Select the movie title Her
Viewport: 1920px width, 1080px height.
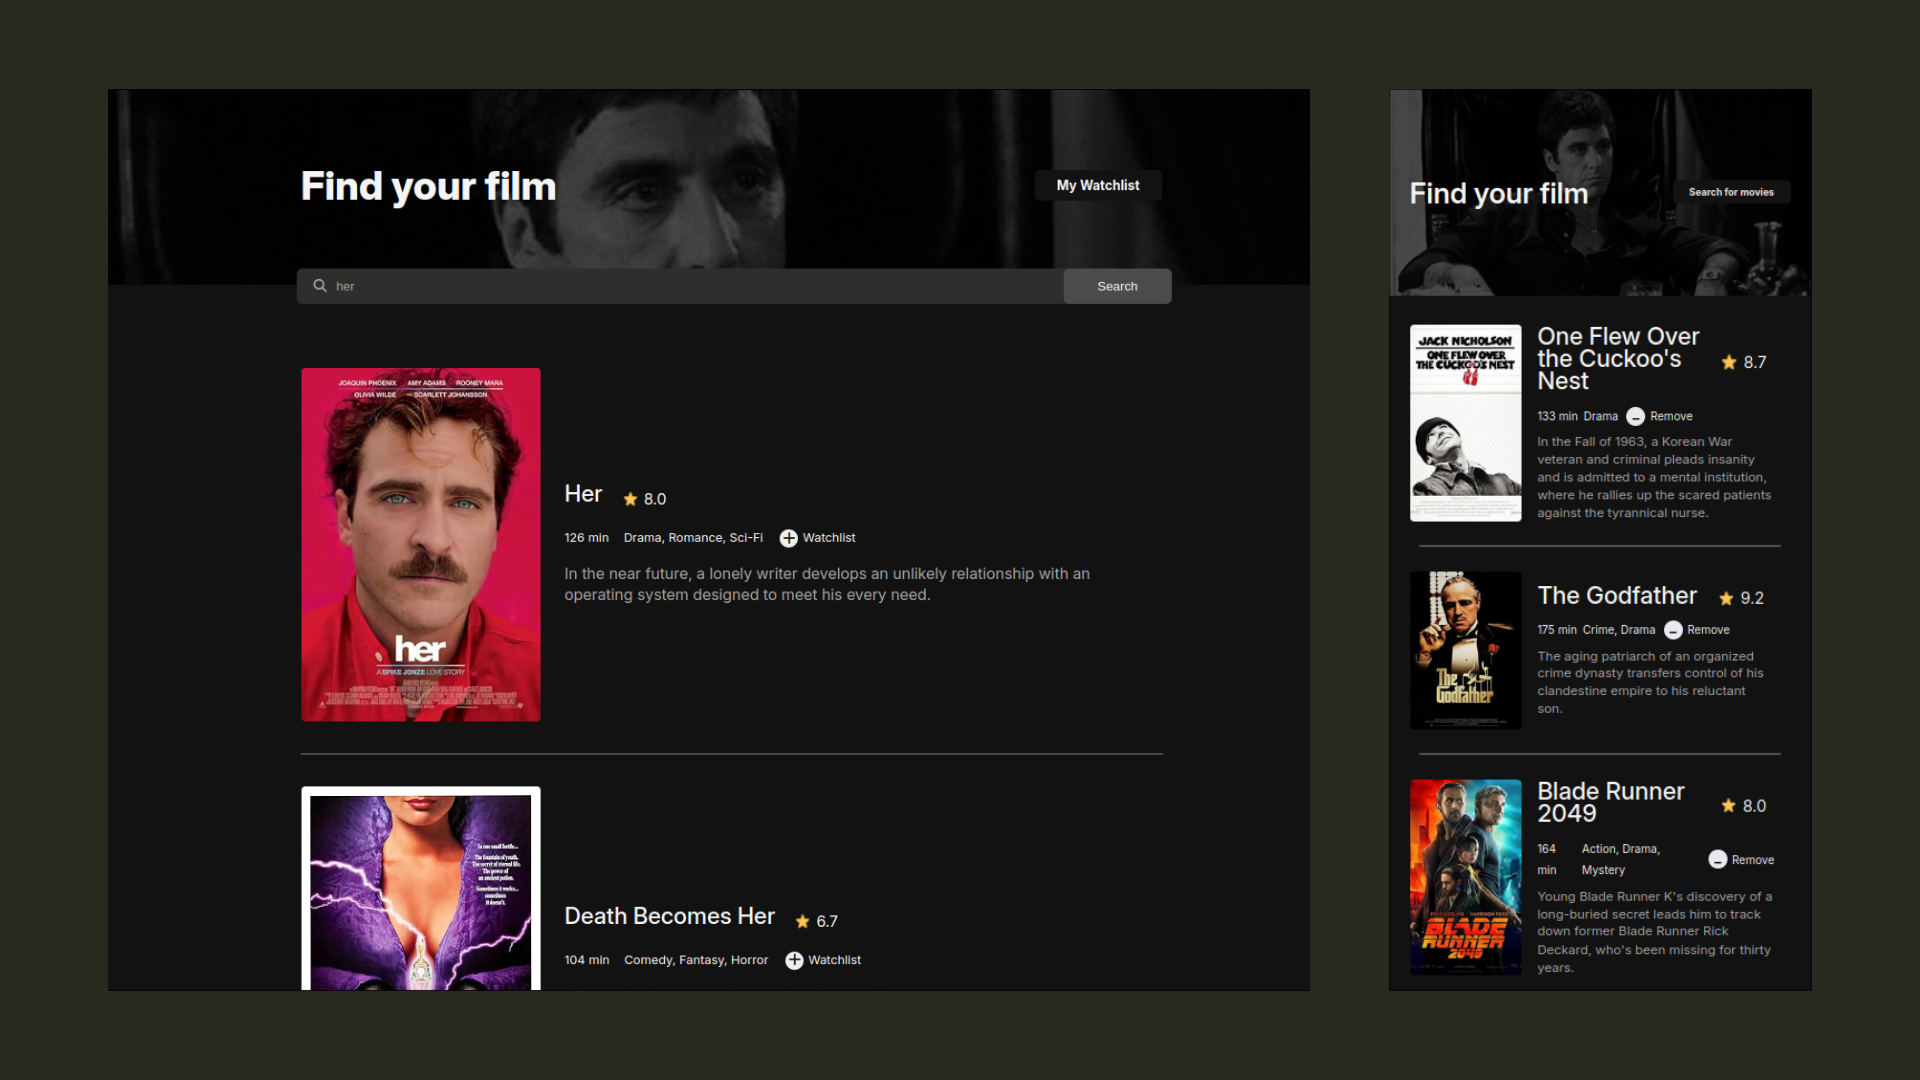point(583,494)
